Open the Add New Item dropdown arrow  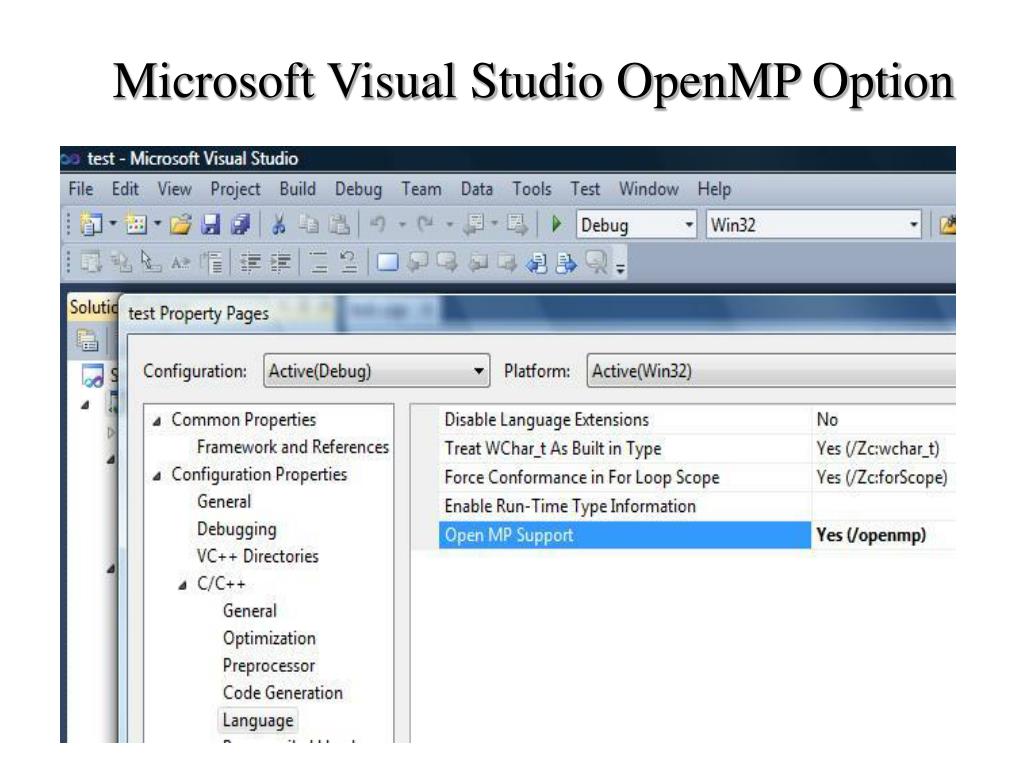pyautogui.click(x=157, y=224)
